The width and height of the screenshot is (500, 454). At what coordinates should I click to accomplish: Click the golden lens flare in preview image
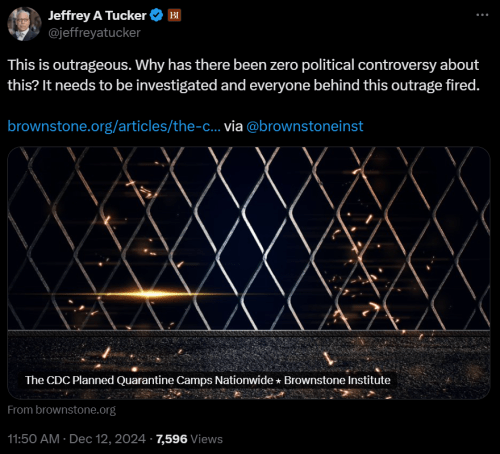pos(148,294)
